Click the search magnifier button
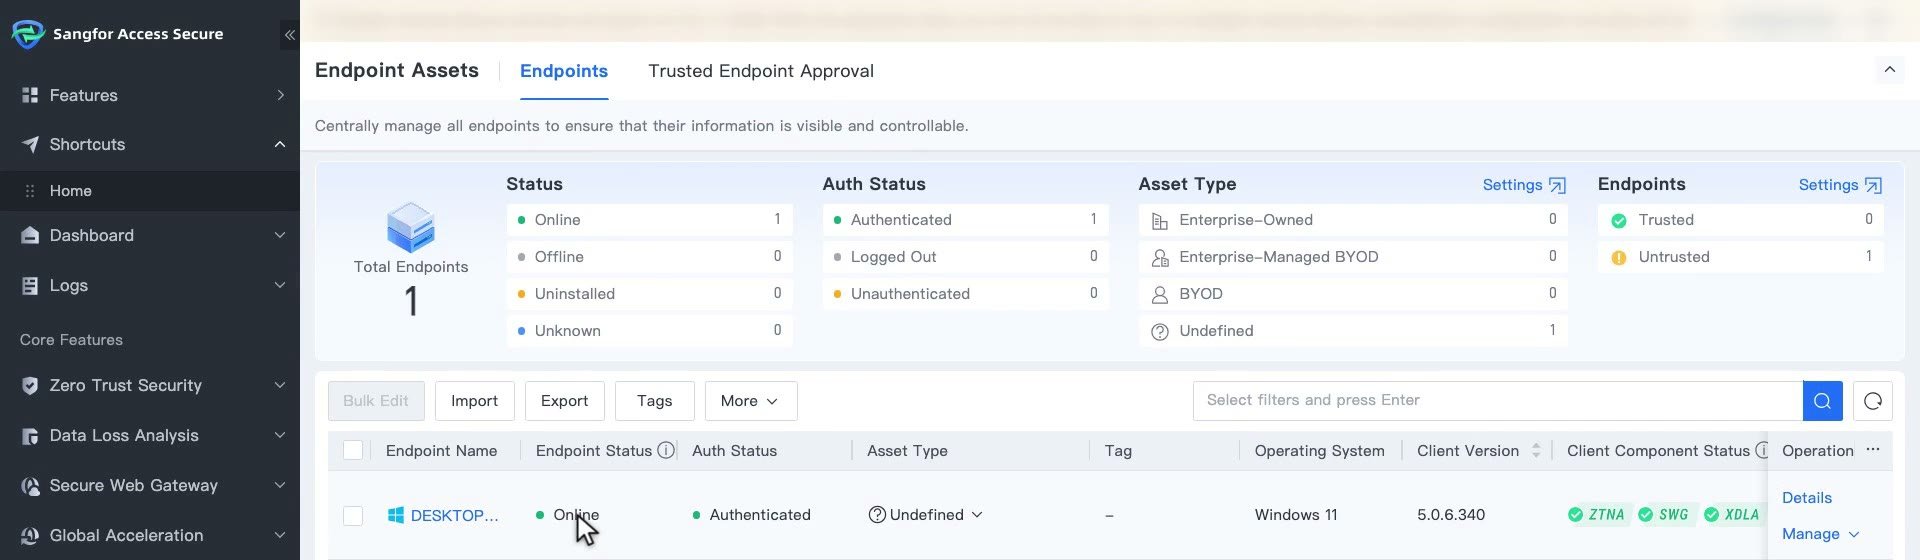This screenshot has width=1920, height=560. 1822,400
